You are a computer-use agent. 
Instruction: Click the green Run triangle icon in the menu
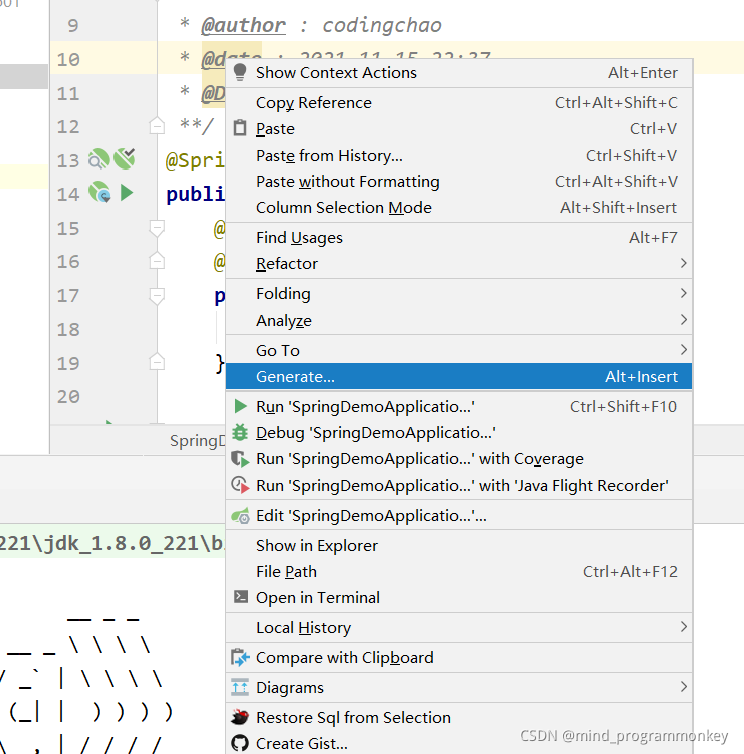tap(240, 406)
